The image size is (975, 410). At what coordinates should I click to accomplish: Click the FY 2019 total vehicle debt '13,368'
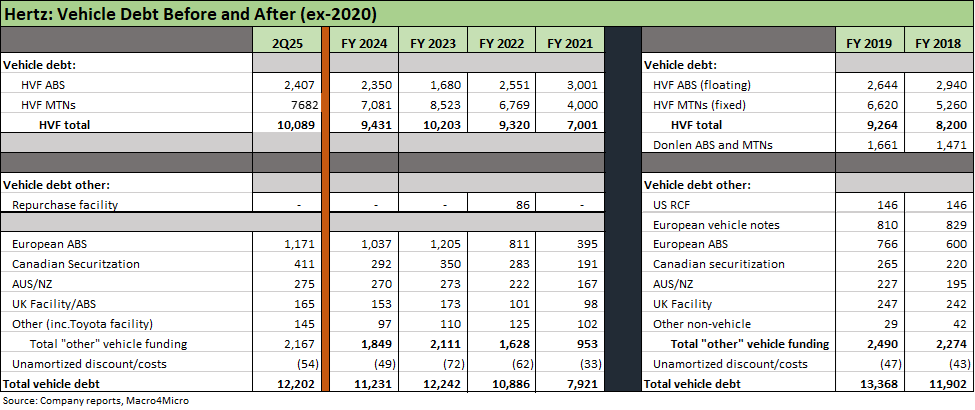[x=880, y=384]
